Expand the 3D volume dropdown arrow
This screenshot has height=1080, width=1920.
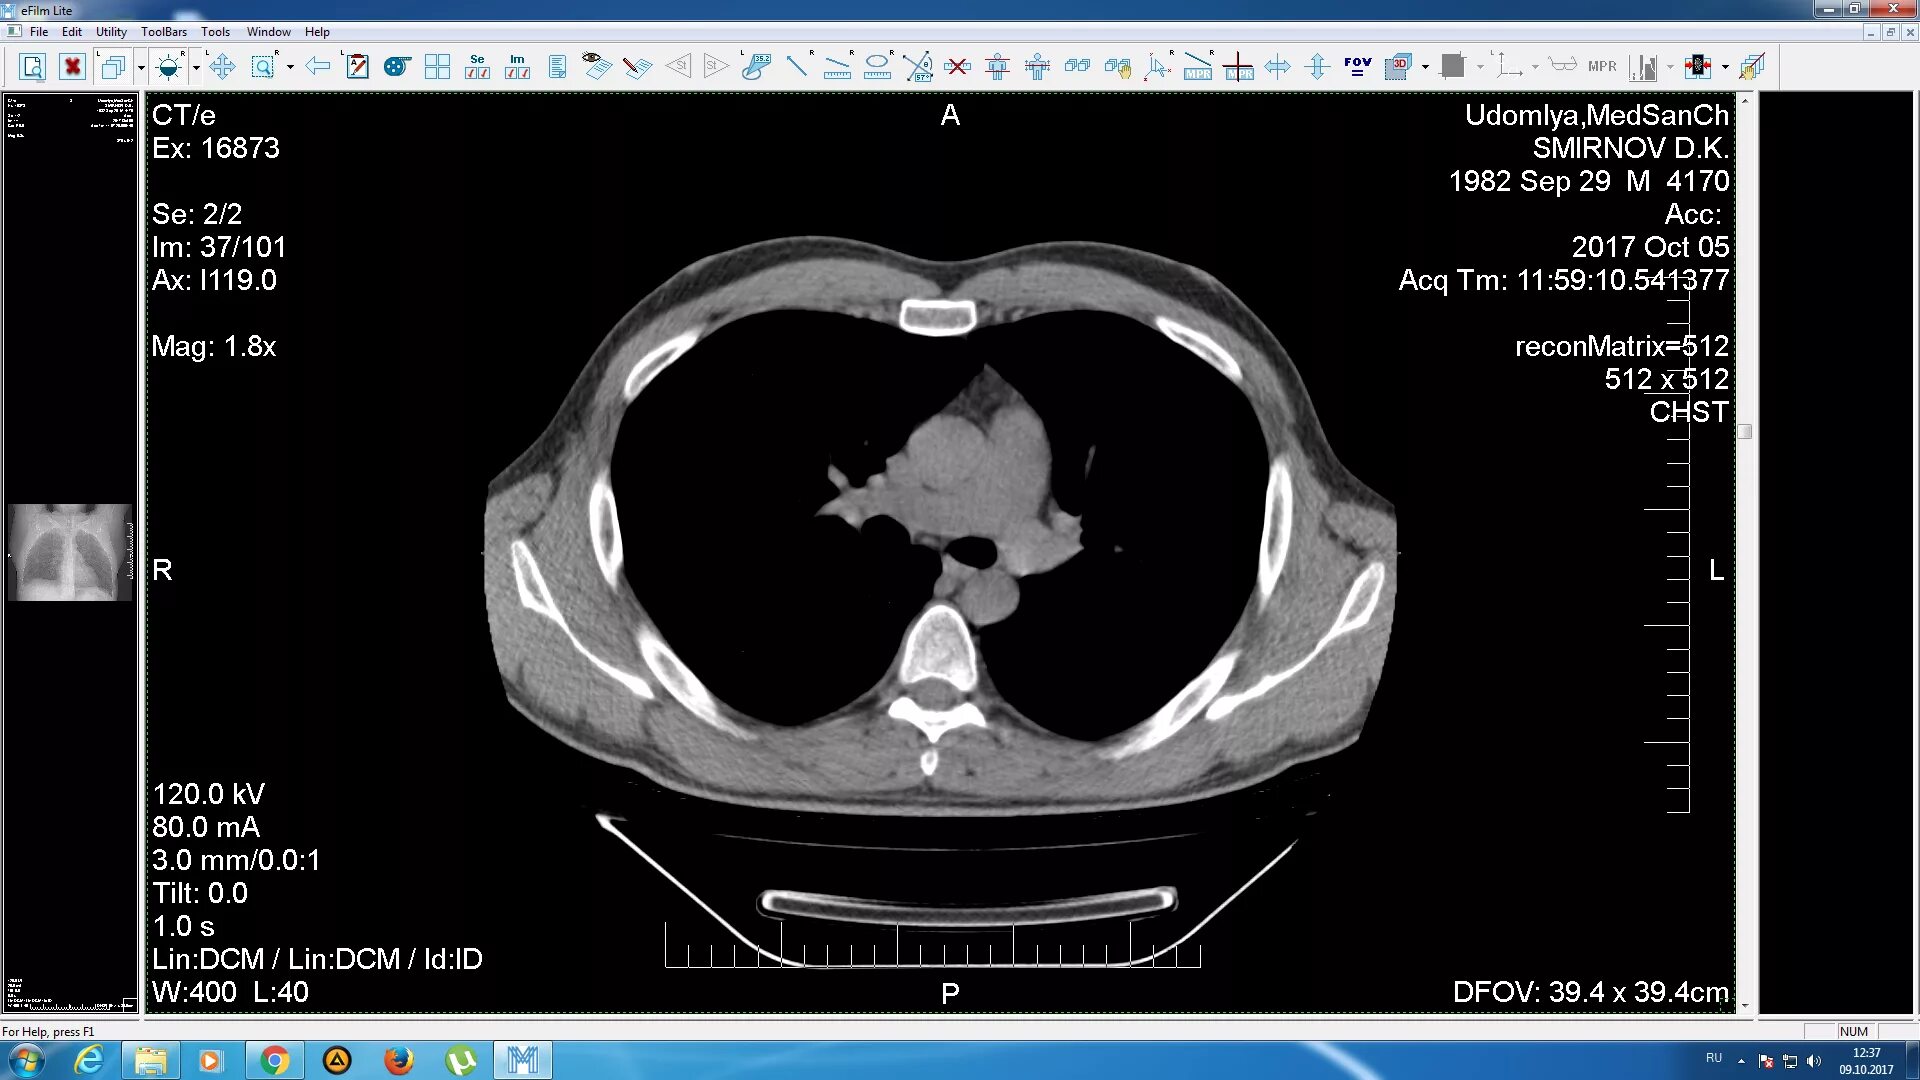(1425, 67)
